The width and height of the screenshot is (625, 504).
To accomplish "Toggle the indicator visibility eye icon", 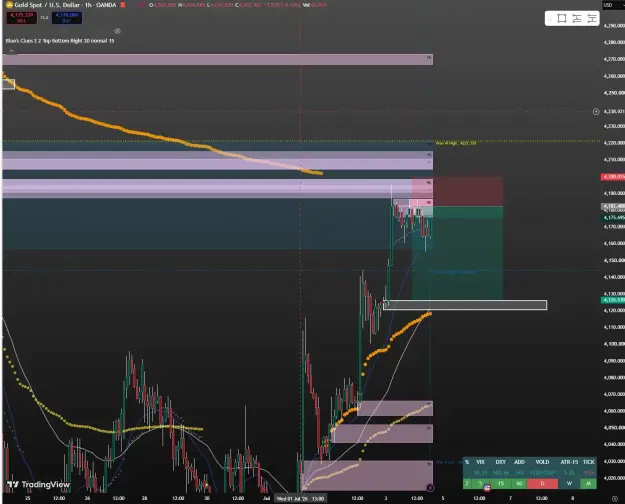I will click(117, 31).
